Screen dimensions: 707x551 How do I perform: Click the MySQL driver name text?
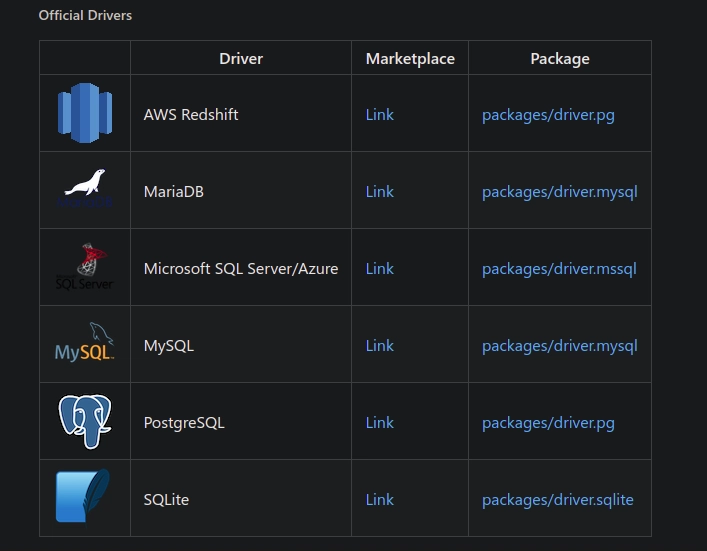click(x=169, y=346)
